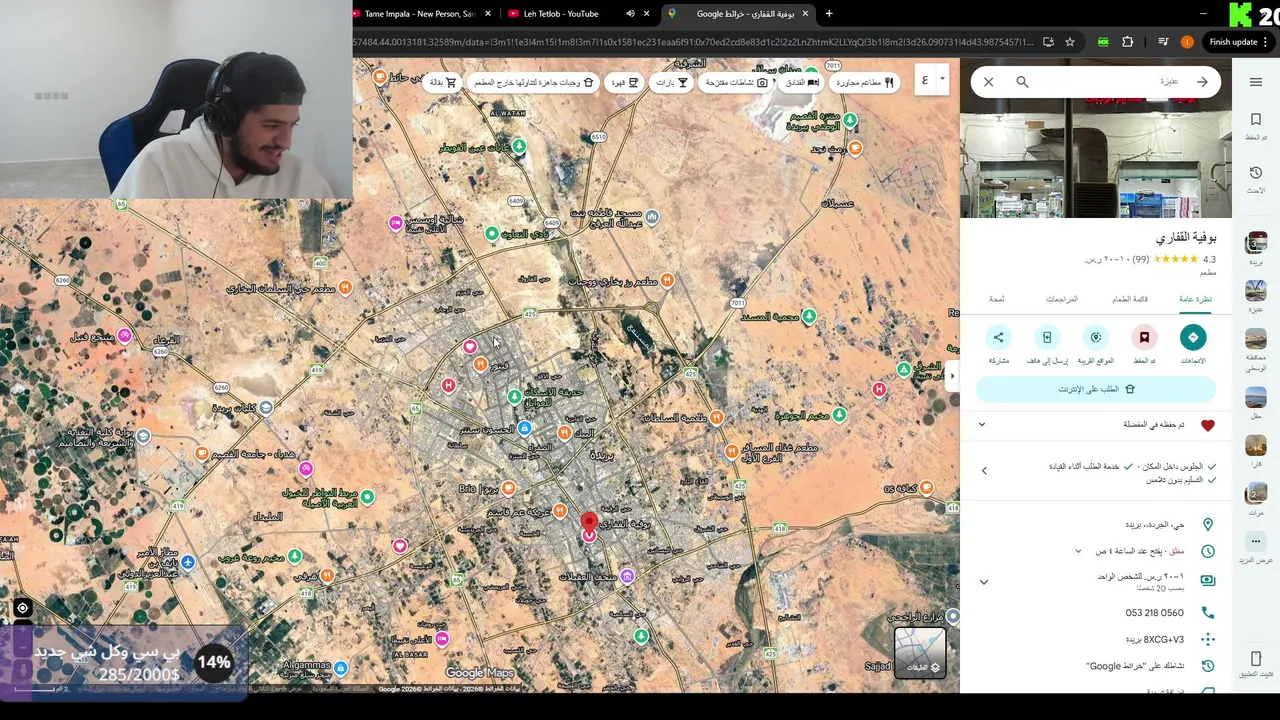Image resolution: width=1280 pixels, height=720 pixels.
Task: Click the address location pin icon
Action: click(1208, 525)
